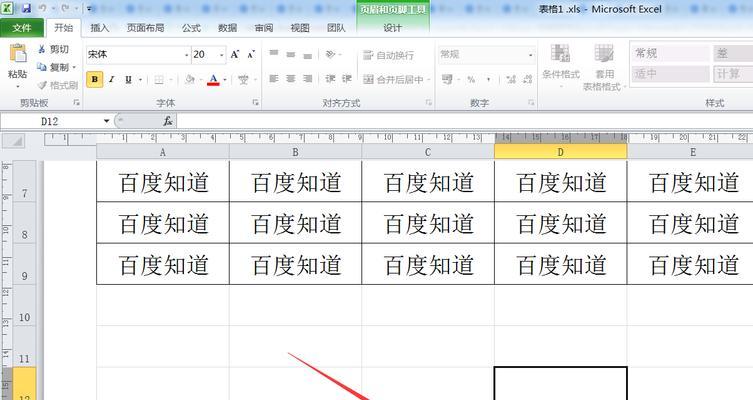The height and width of the screenshot is (400, 753).
Task: Click the Insert Function fx icon
Action: click(168, 121)
